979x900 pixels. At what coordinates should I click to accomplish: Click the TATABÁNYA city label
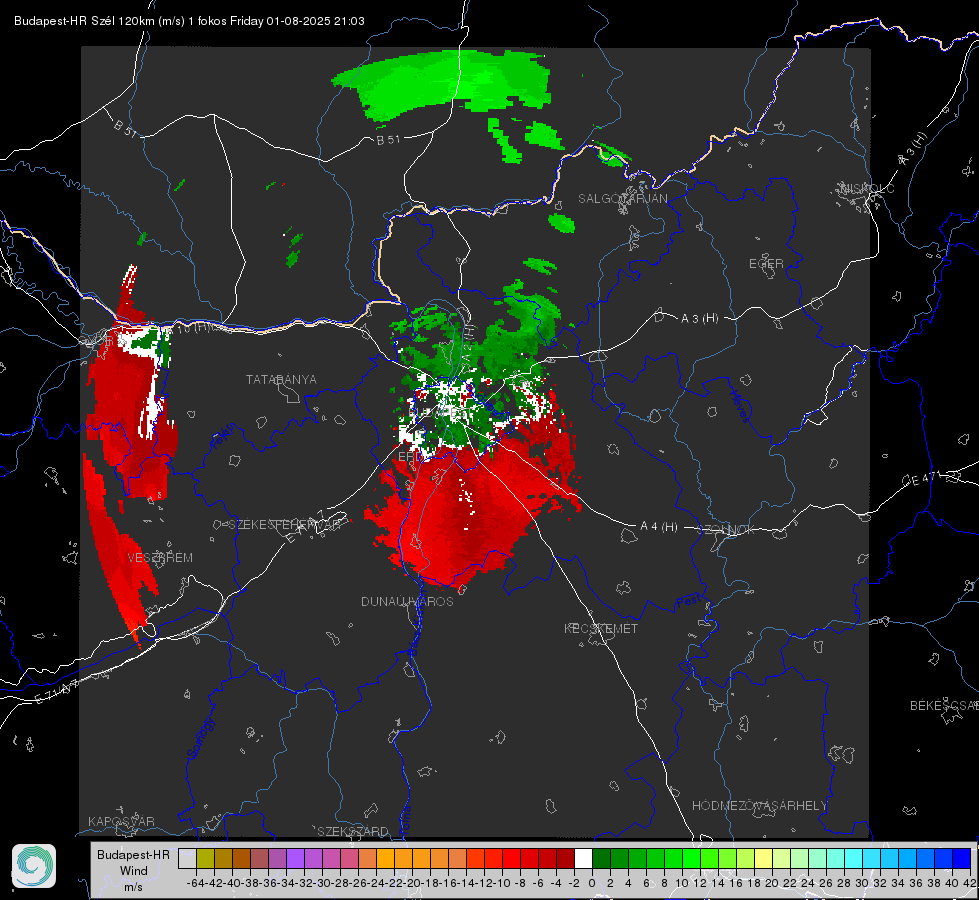point(281,380)
